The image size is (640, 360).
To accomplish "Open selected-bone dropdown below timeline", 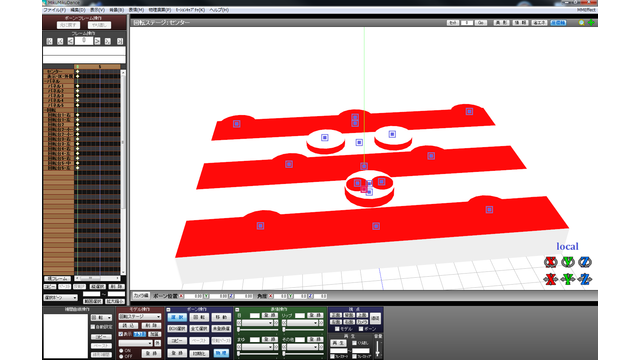I will coord(60,298).
